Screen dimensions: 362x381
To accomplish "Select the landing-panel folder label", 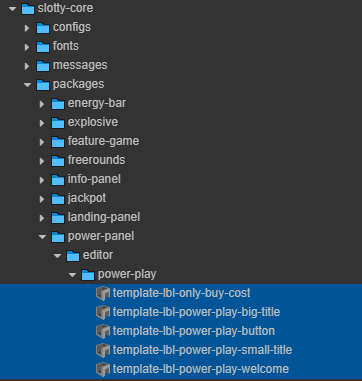I will pos(104,217).
